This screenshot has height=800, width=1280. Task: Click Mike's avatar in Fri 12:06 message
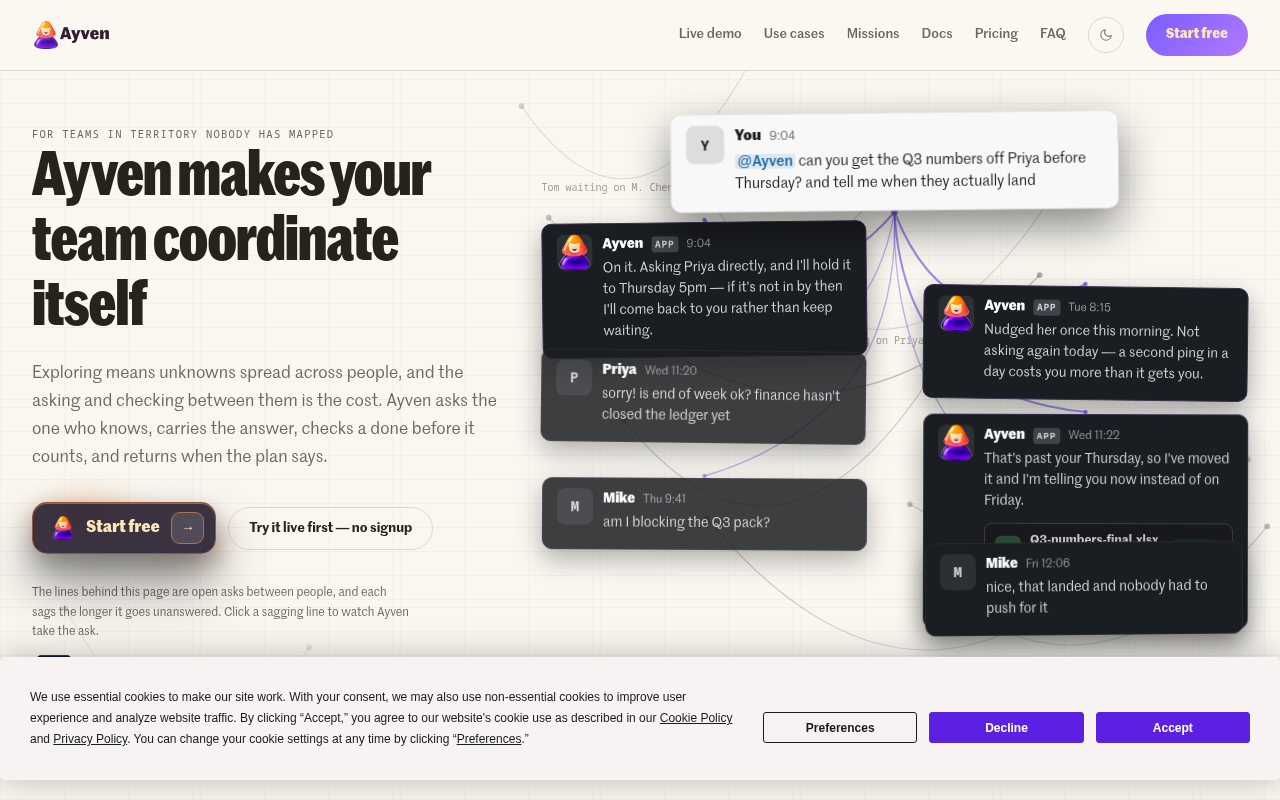coord(958,572)
